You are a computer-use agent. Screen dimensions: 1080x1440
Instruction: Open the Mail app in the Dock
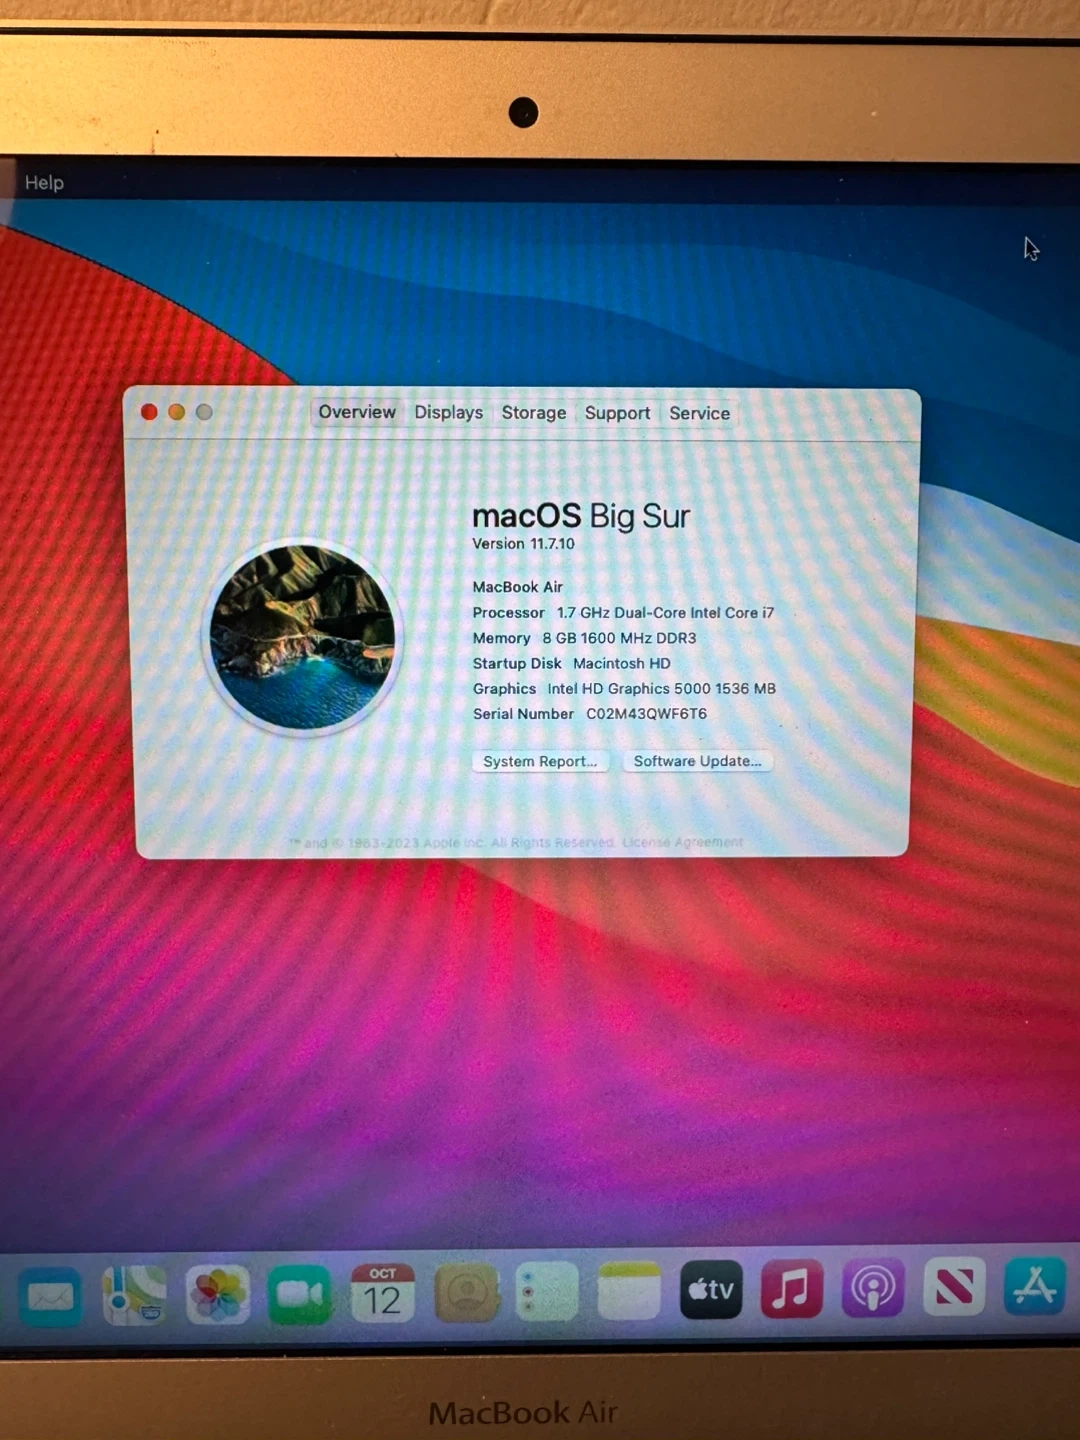(x=50, y=1295)
